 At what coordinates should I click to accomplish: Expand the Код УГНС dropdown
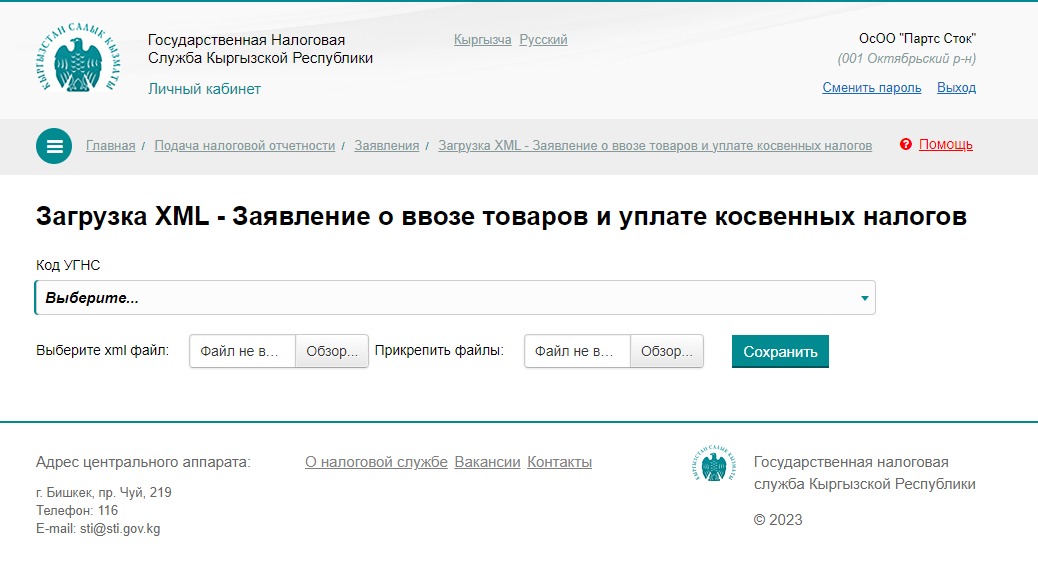(x=455, y=298)
